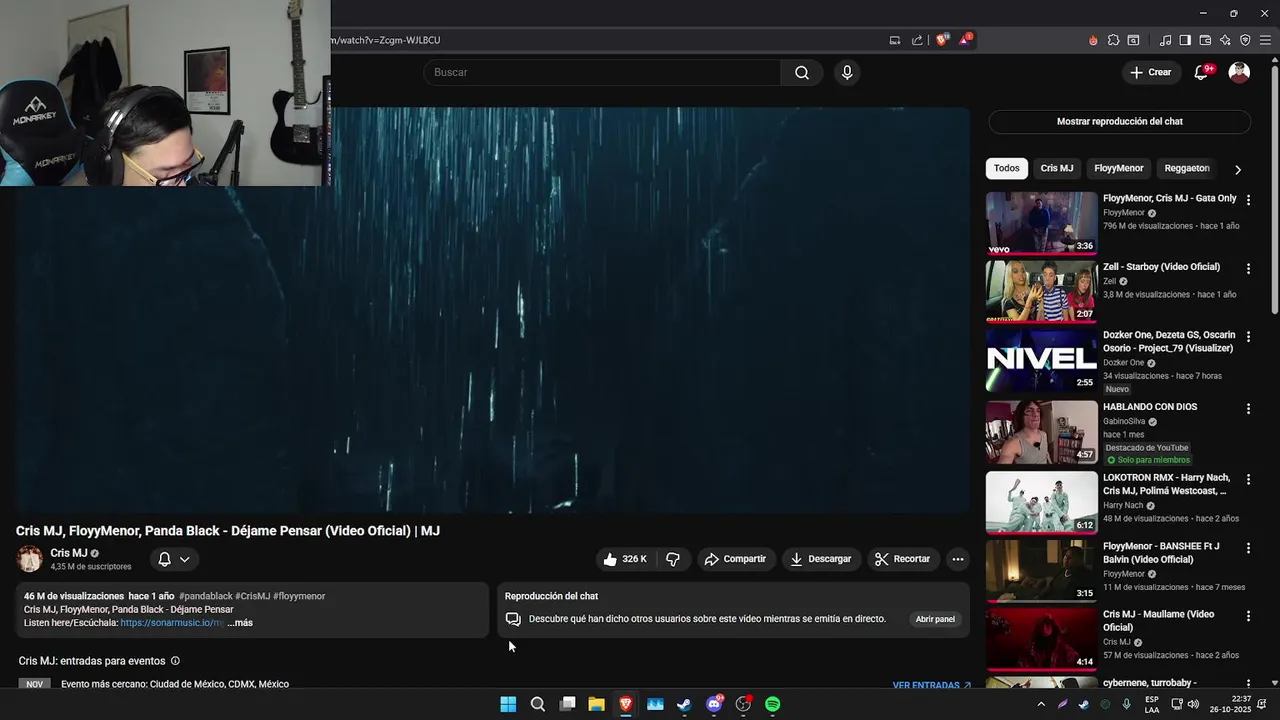Image resolution: width=1280 pixels, height=720 pixels.
Task: Click the search magnifier button
Action: 802,72
